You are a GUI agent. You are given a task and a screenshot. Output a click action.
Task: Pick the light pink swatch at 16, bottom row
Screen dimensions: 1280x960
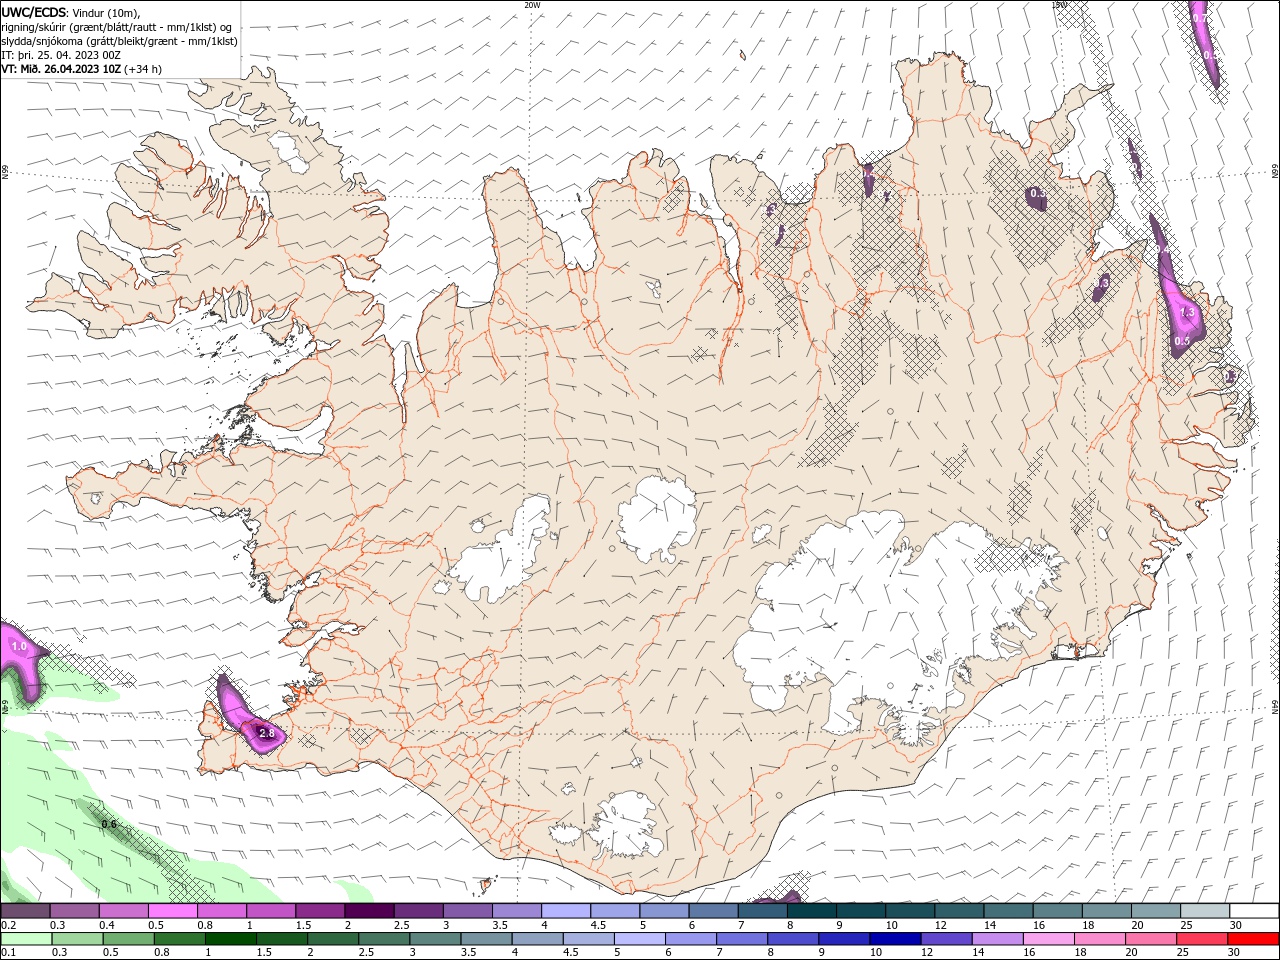pyautogui.click(x=1049, y=939)
